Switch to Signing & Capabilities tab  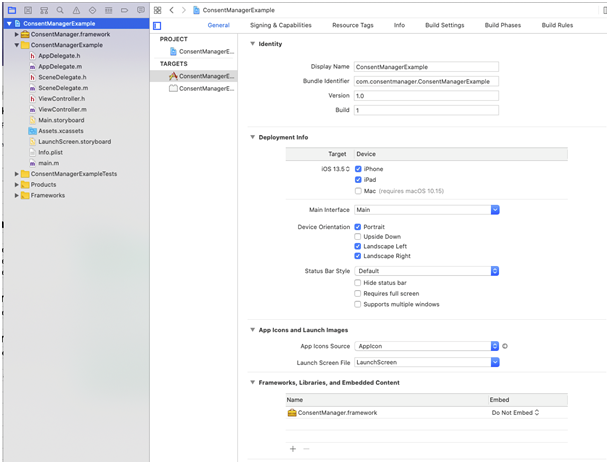(281, 25)
